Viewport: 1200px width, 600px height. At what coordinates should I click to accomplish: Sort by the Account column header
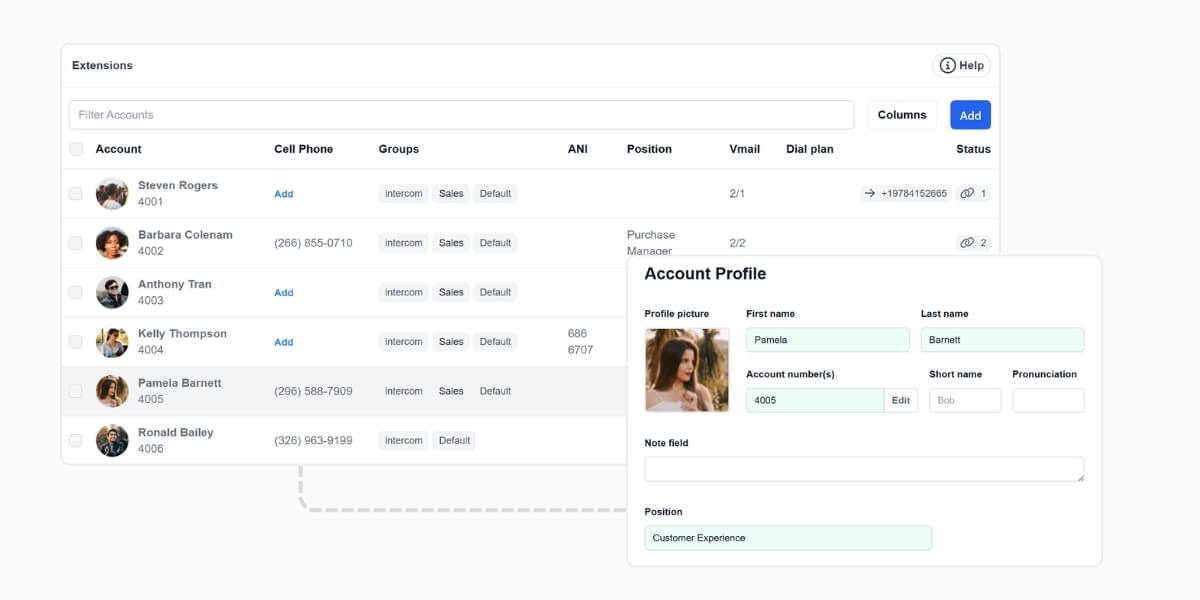(x=119, y=149)
